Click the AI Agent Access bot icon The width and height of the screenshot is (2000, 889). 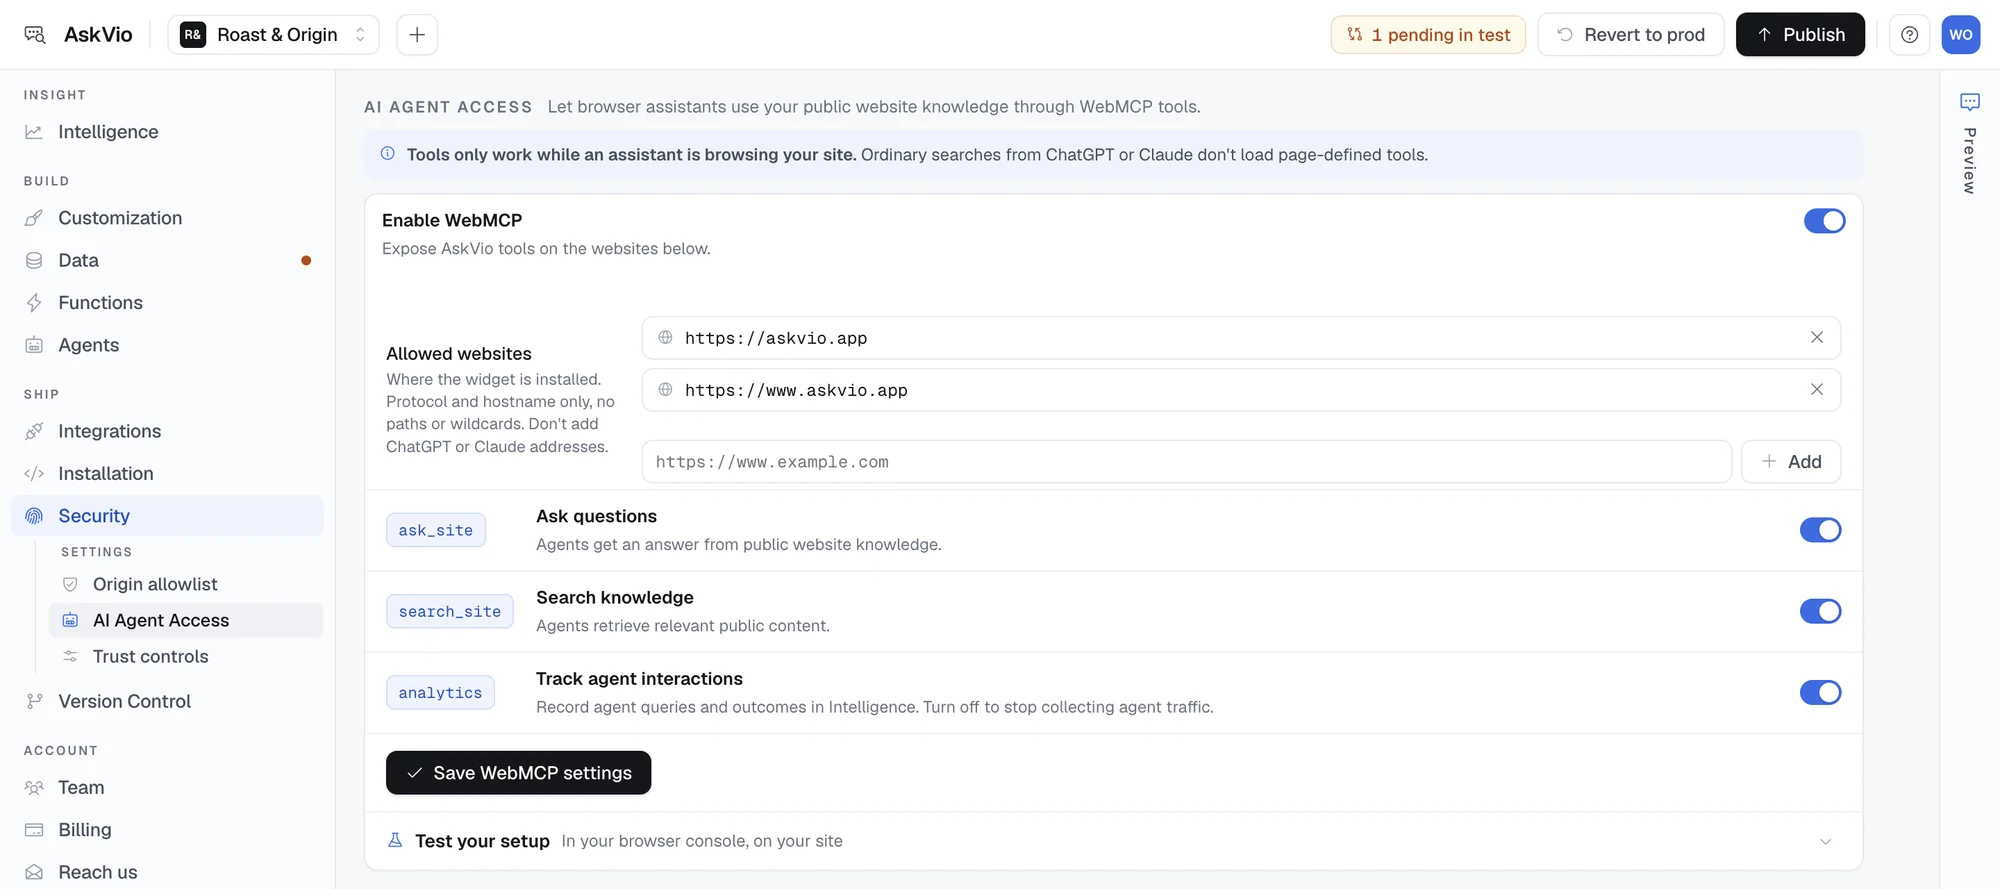[x=70, y=620]
